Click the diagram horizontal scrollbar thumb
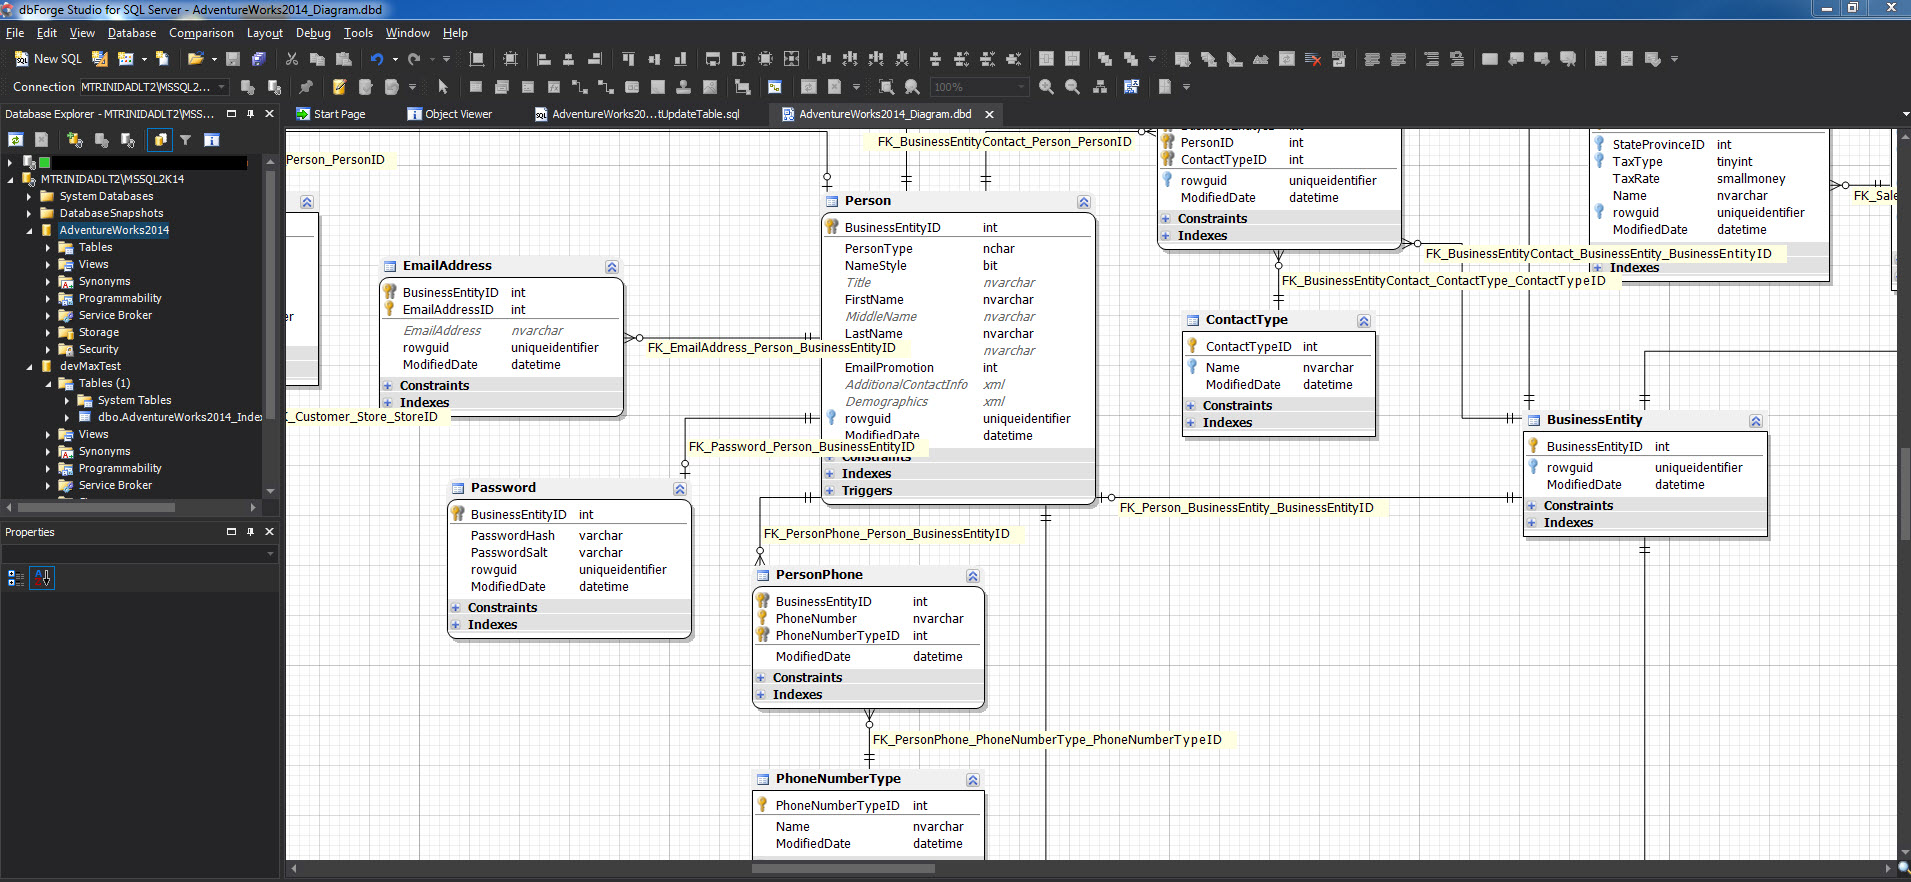The height and width of the screenshot is (882, 1911). point(843,868)
